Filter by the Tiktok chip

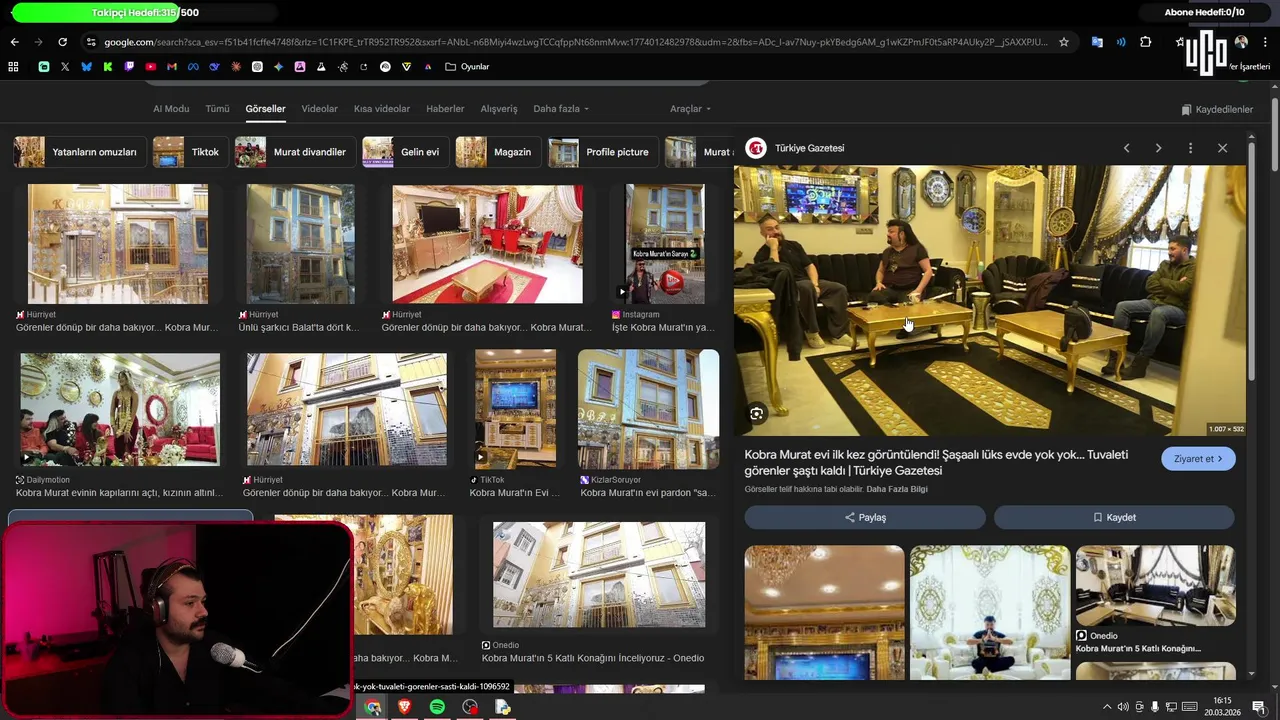pyautogui.click(x=189, y=152)
